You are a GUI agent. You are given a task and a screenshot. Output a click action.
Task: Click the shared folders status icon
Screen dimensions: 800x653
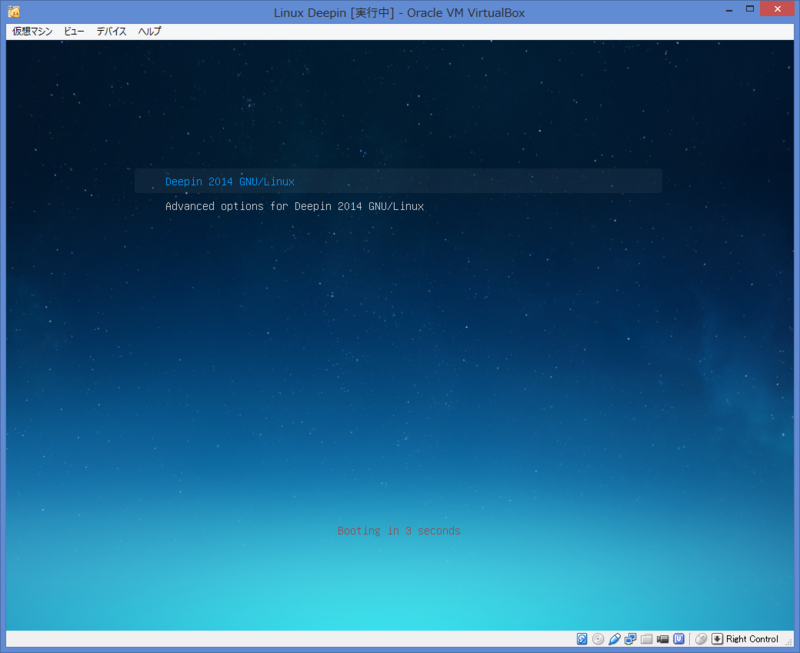point(646,639)
